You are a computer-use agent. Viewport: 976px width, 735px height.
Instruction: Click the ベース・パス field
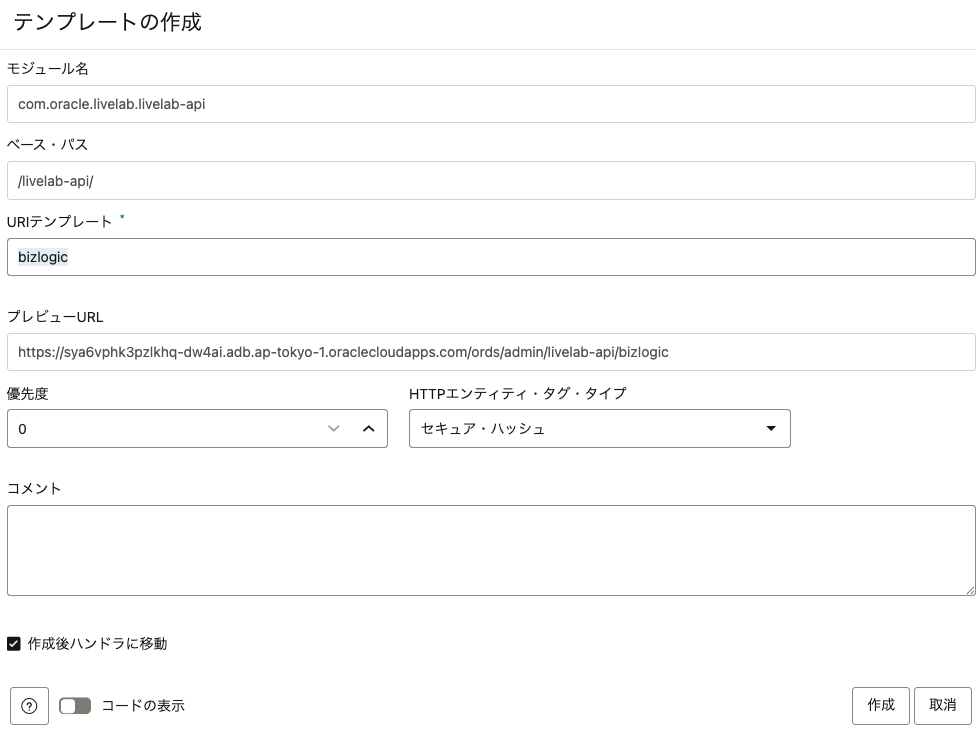click(x=491, y=180)
